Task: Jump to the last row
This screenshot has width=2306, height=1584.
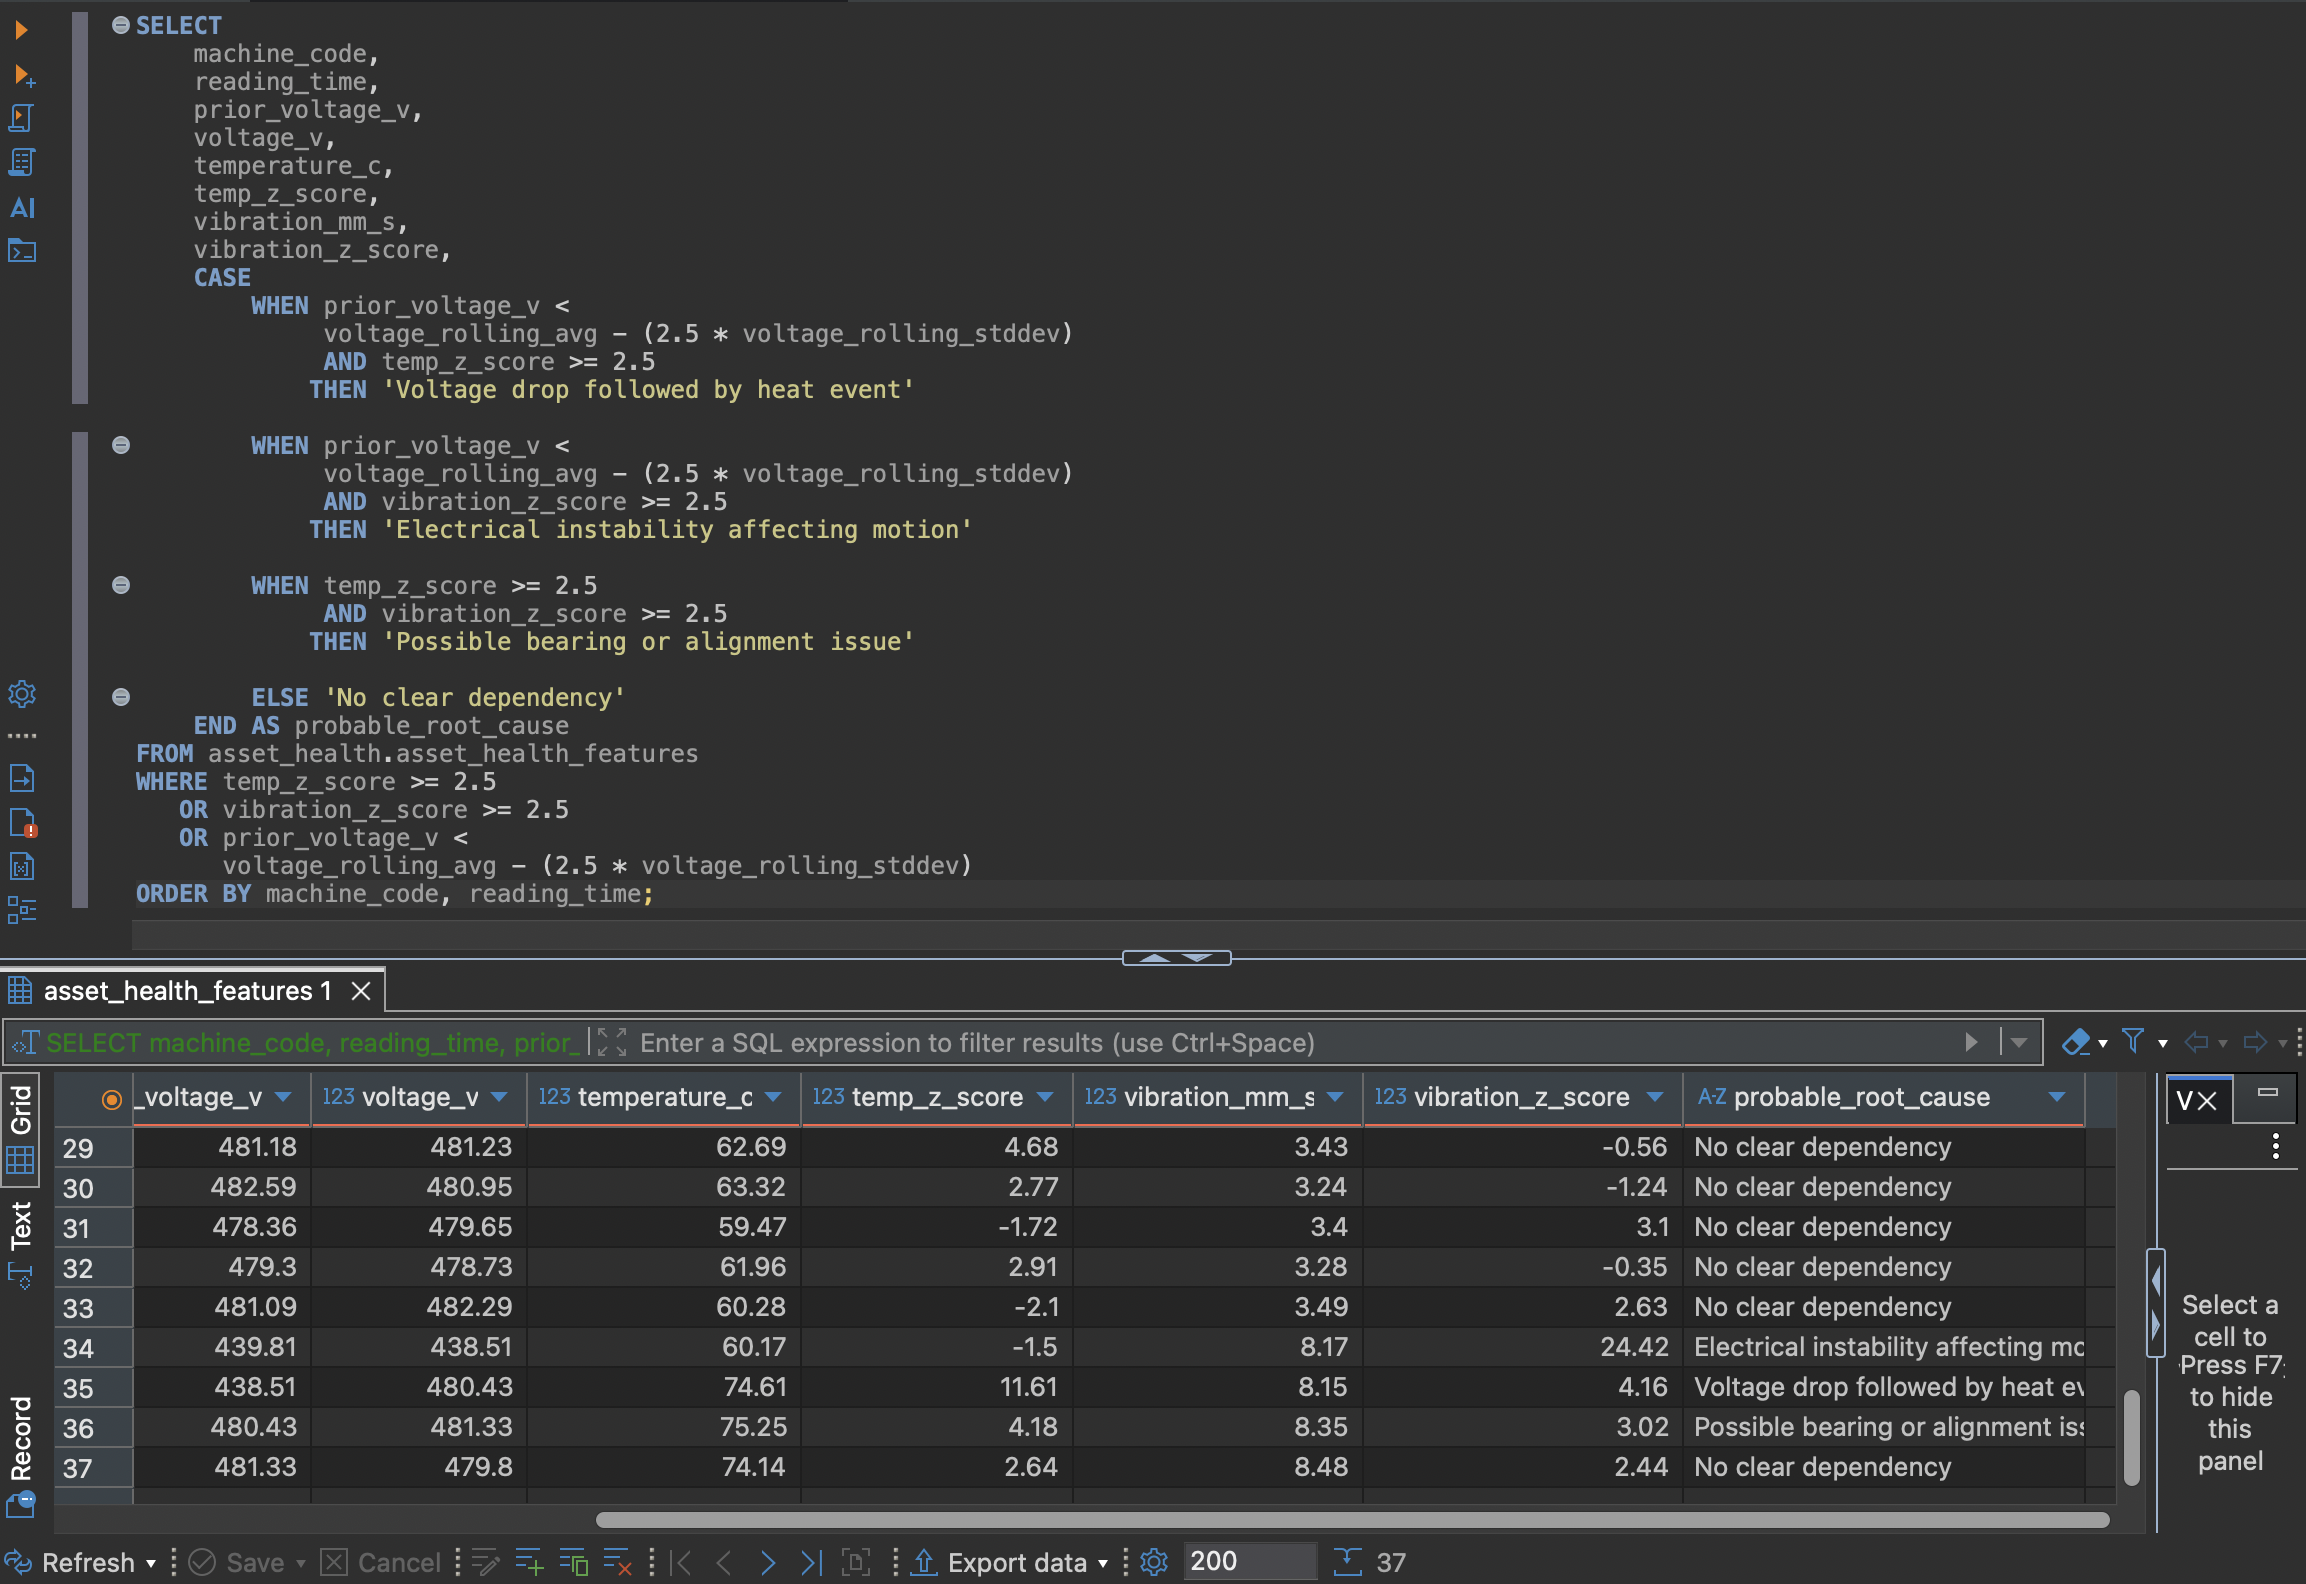Action: (x=811, y=1562)
